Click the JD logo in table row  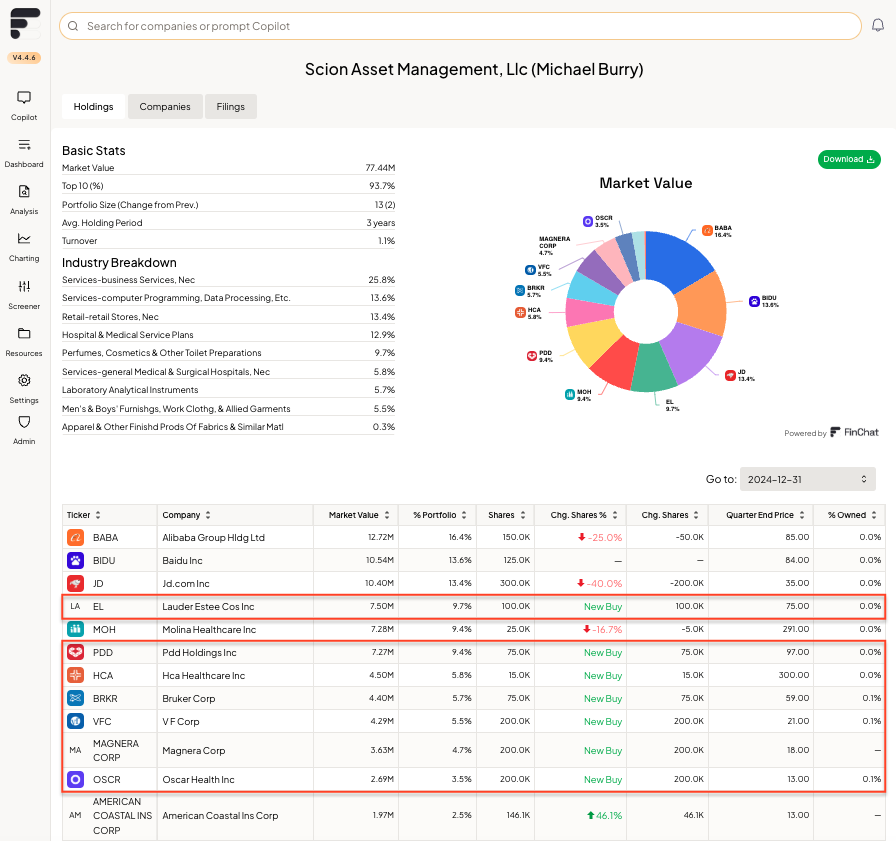click(75, 583)
